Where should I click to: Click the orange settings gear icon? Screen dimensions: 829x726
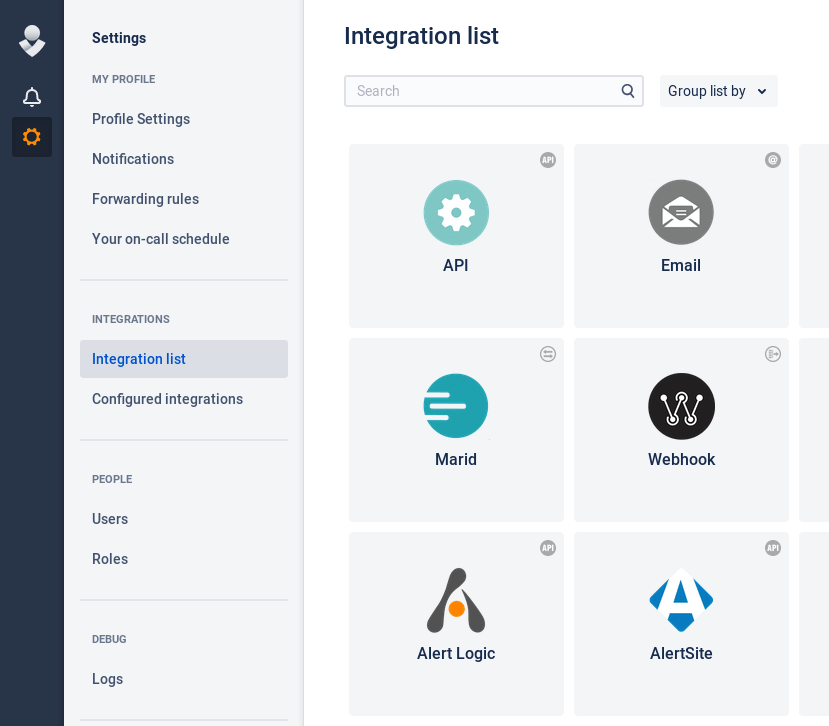[32, 137]
